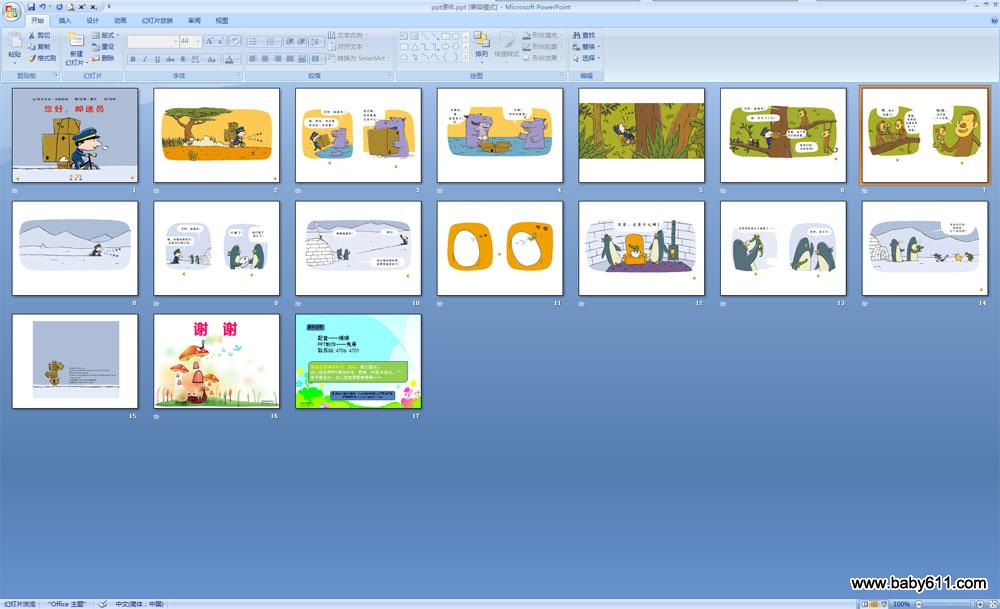Delete the slide with 删除
This screenshot has width=1000, height=609.
coord(103,58)
